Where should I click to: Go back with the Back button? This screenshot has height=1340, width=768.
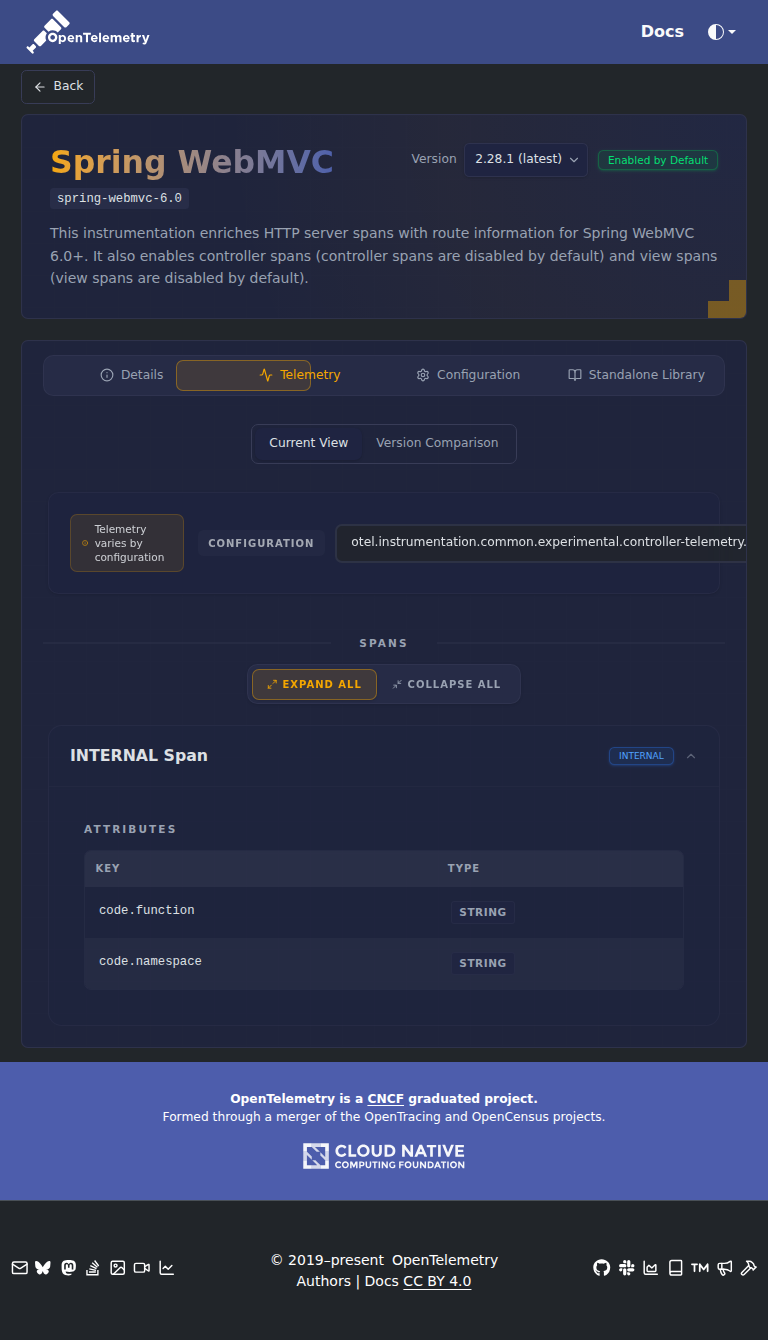(58, 87)
